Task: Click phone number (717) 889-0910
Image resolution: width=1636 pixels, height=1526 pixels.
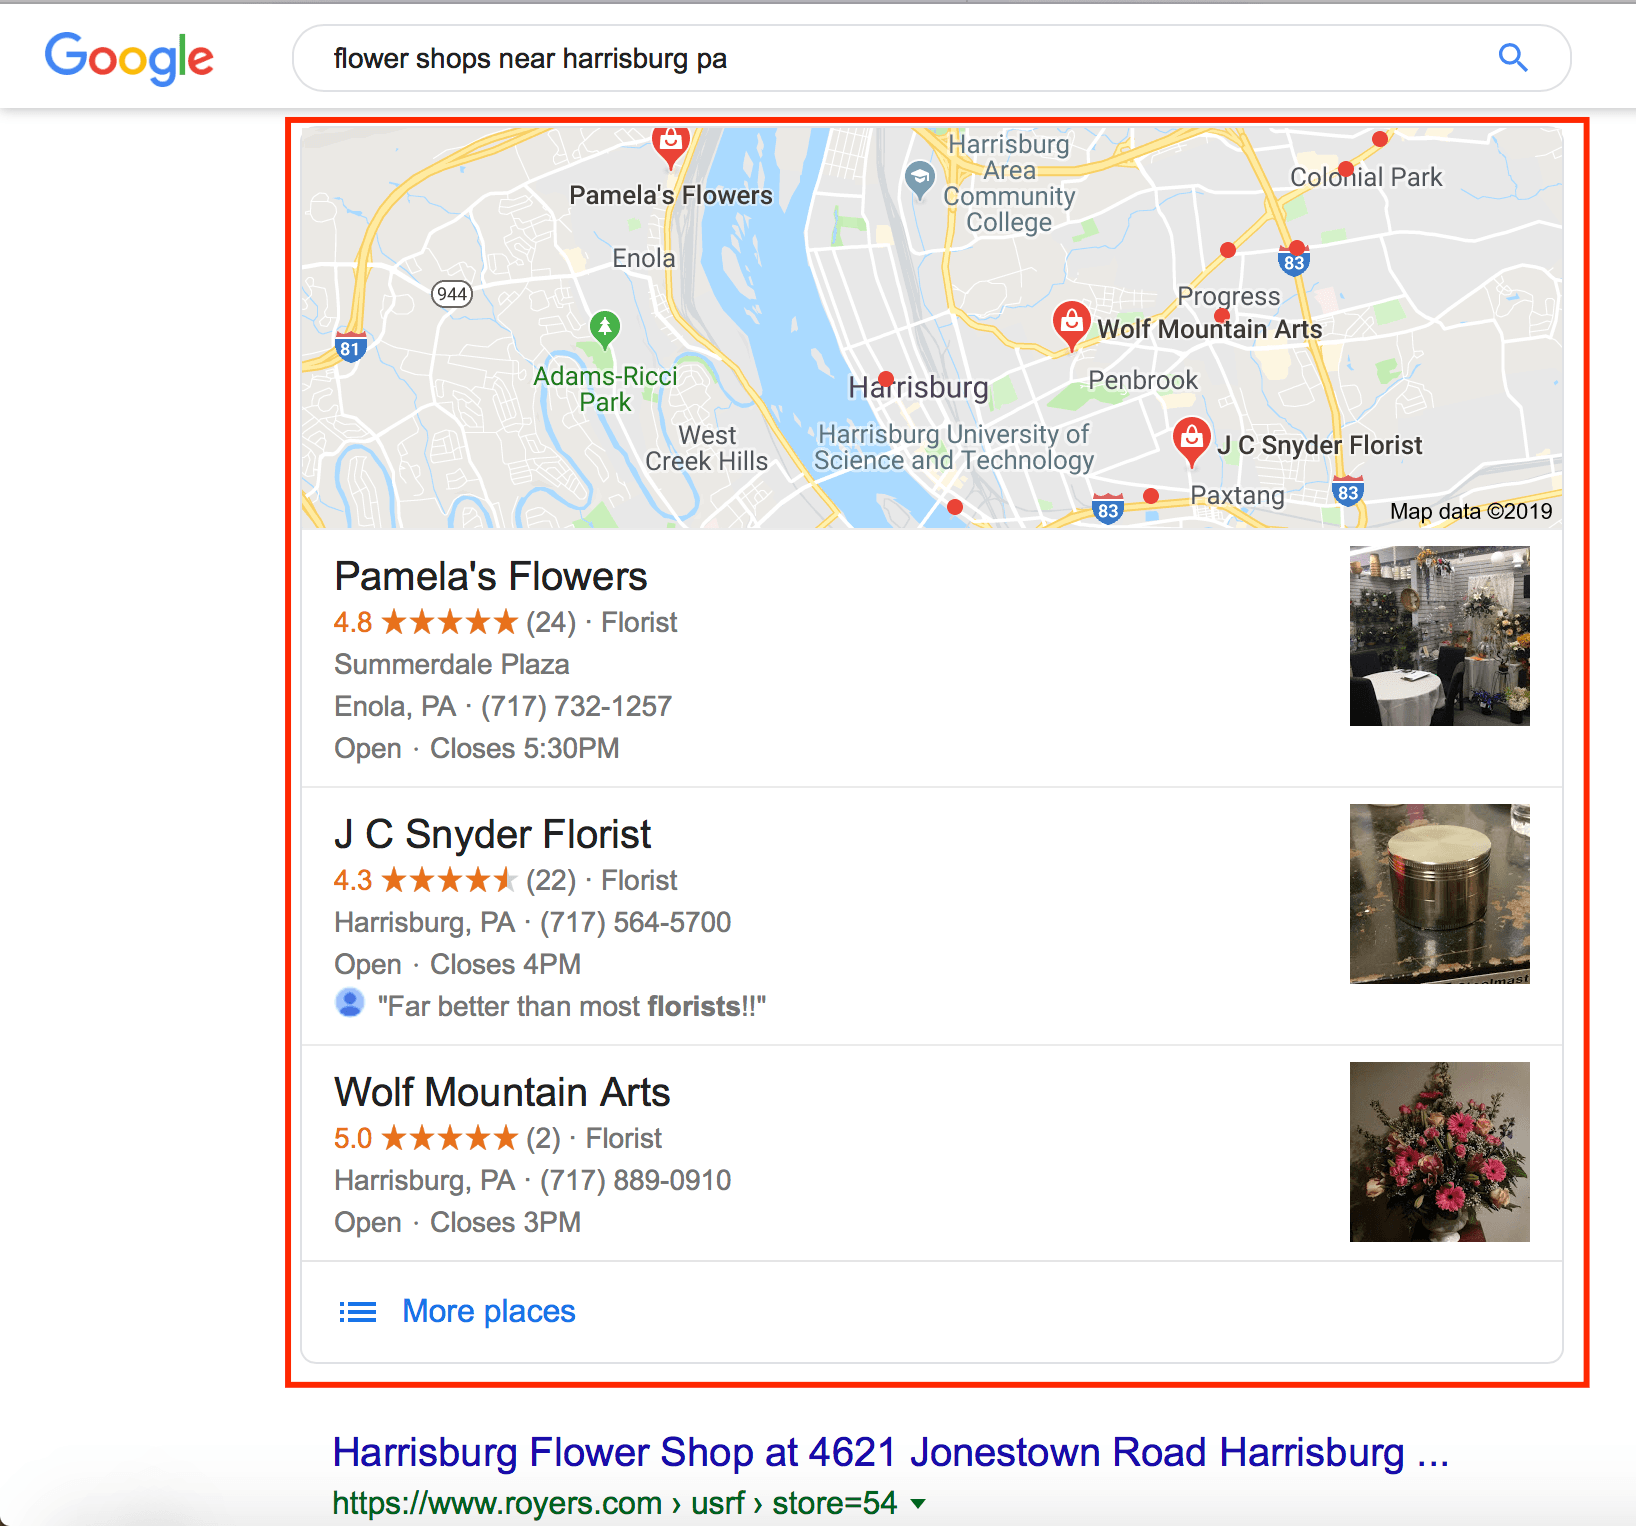Action: (636, 1180)
